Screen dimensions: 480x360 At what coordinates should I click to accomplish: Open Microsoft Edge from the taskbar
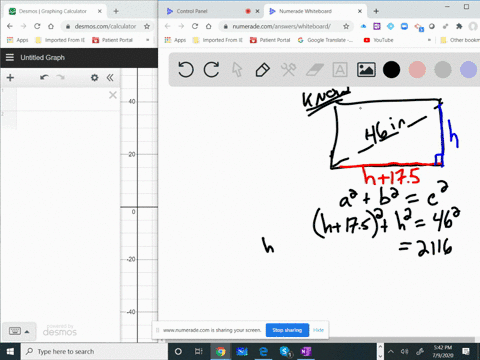pos(263,351)
